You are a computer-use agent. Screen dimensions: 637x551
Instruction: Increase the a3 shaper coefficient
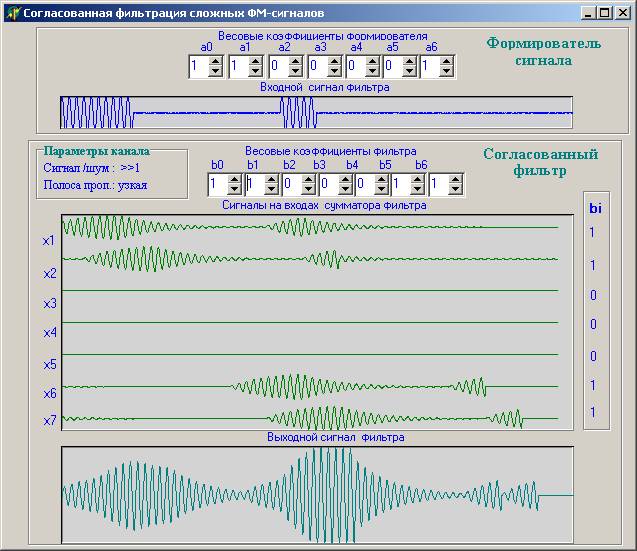[x=334, y=62]
